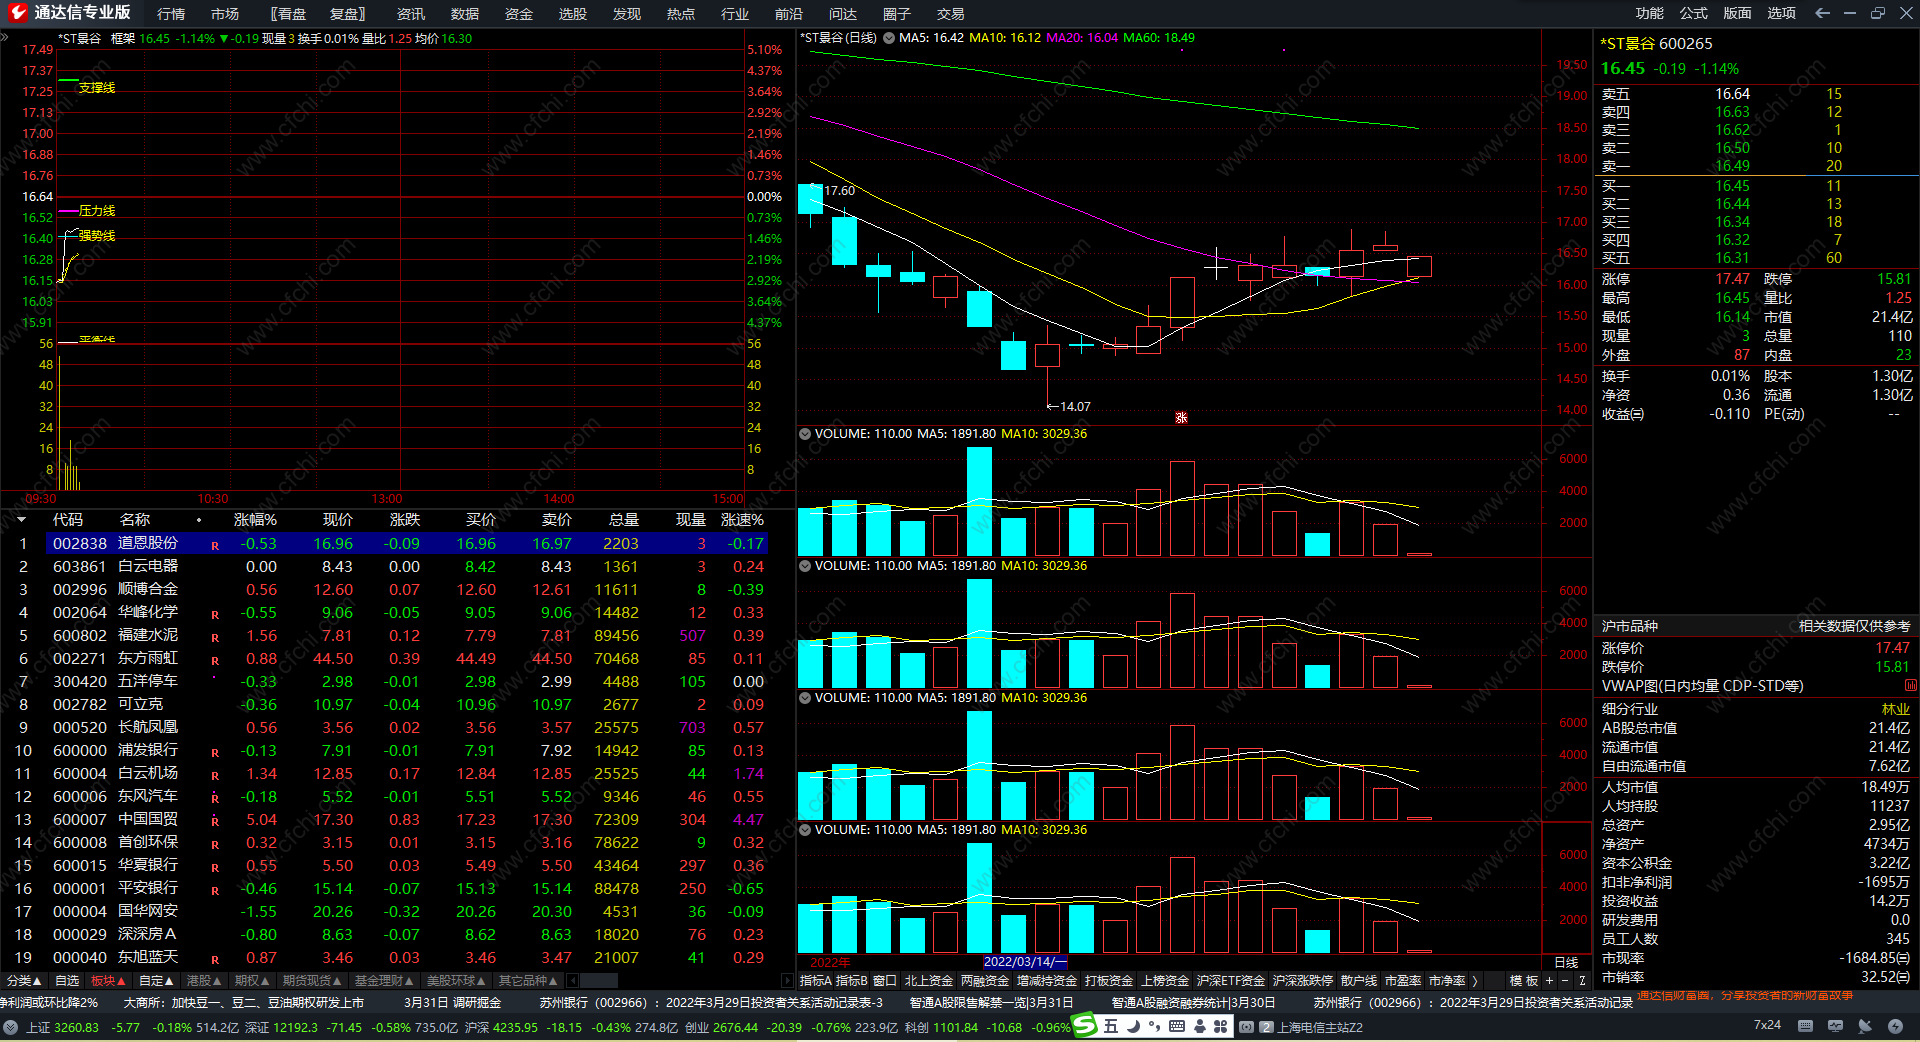This screenshot has height=1042, width=1920.
Task: Click the 北上资金 indicator button
Action: [929, 981]
